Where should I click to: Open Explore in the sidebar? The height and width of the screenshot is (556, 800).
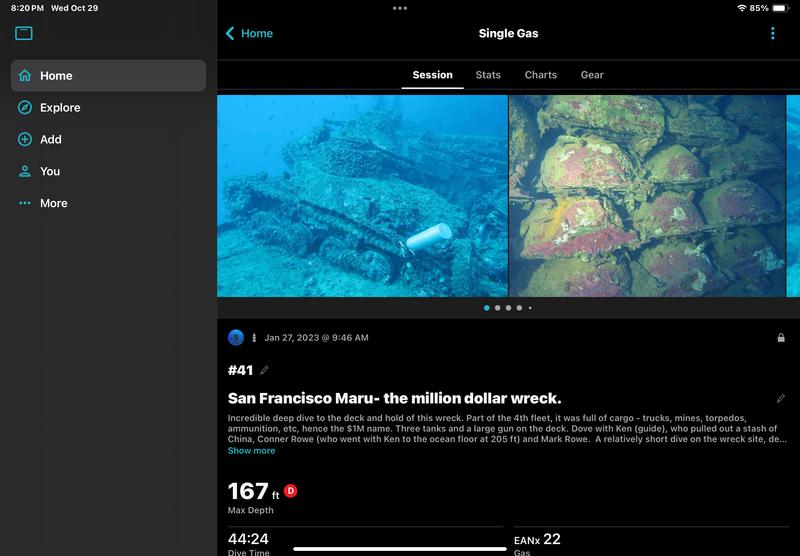point(108,108)
